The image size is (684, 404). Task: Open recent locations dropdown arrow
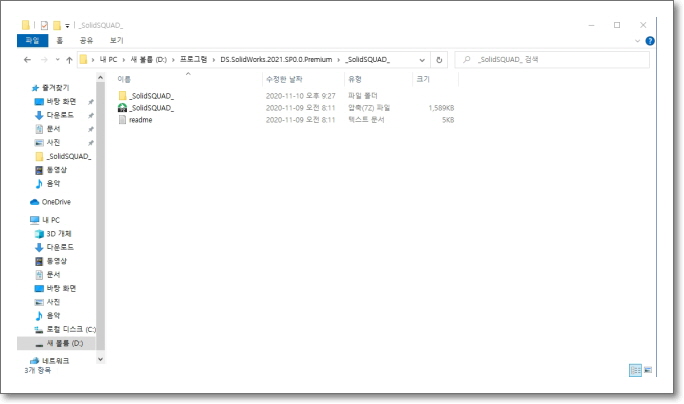coord(57,60)
